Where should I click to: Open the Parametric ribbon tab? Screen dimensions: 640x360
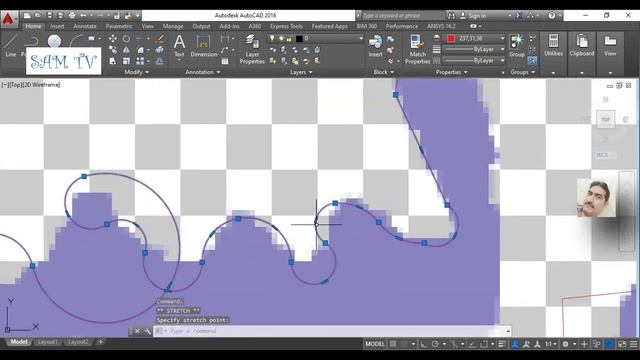click(119, 26)
